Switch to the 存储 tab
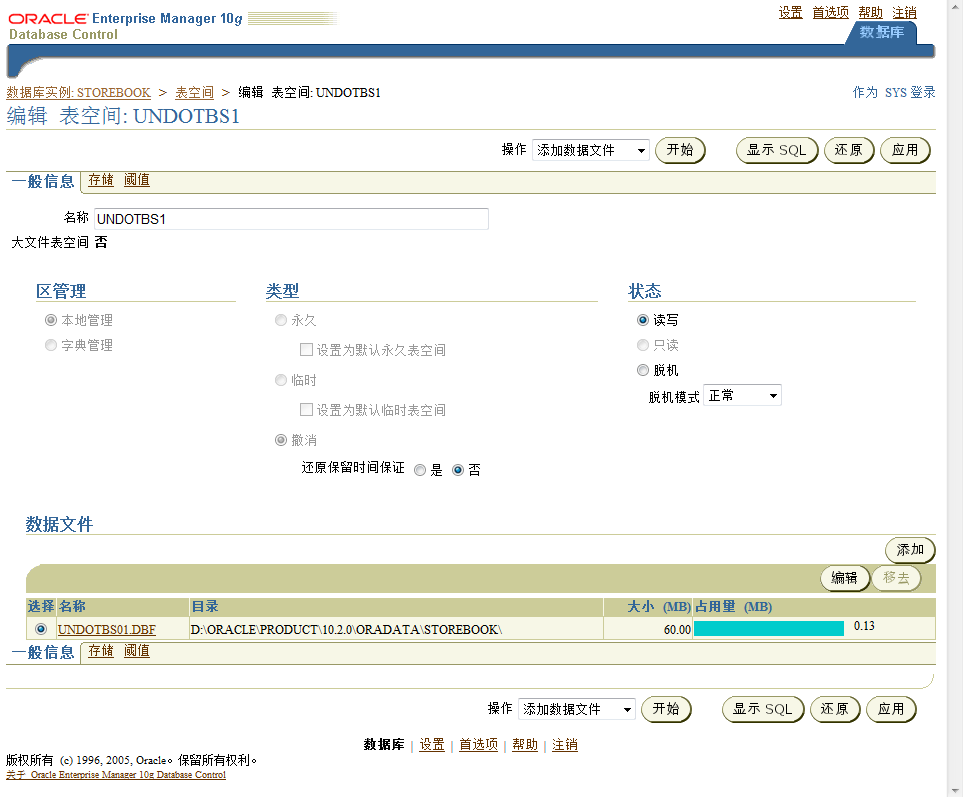 (100, 180)
